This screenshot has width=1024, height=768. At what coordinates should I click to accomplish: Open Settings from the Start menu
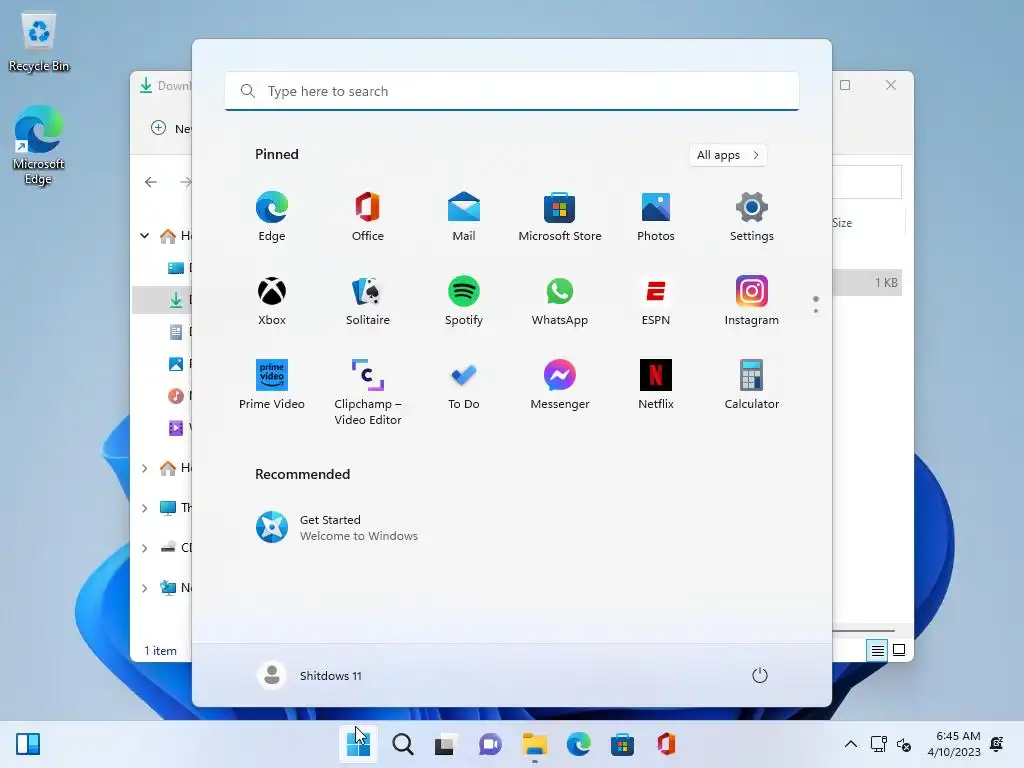(752, 217)
